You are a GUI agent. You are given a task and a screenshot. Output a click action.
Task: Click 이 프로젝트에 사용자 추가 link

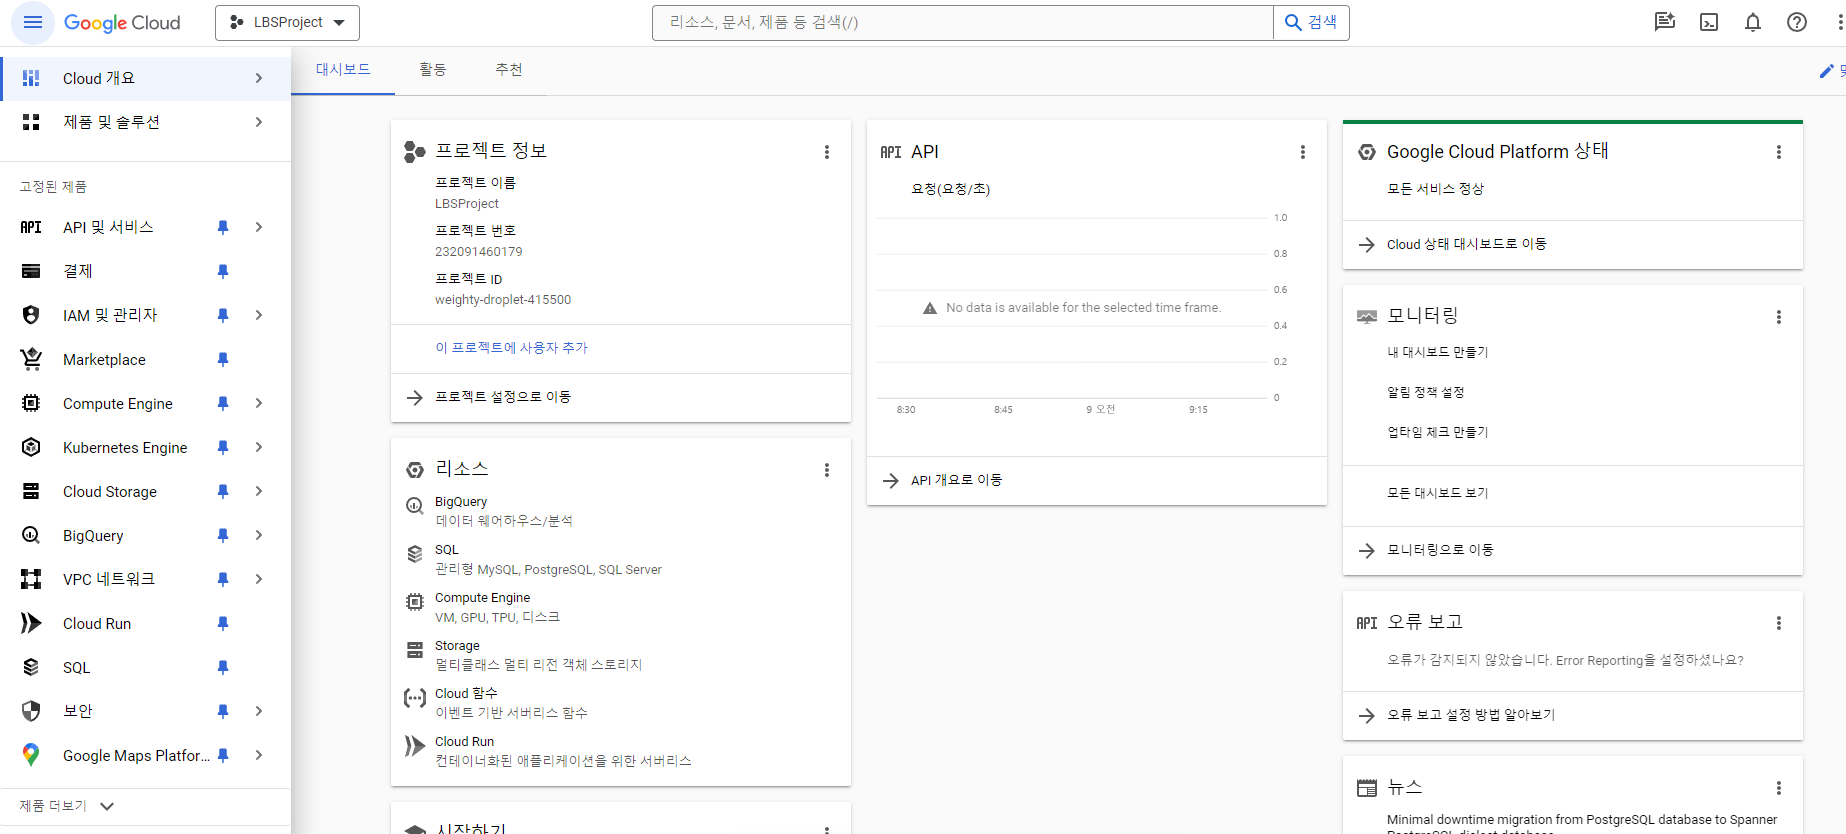coord(511,348)
